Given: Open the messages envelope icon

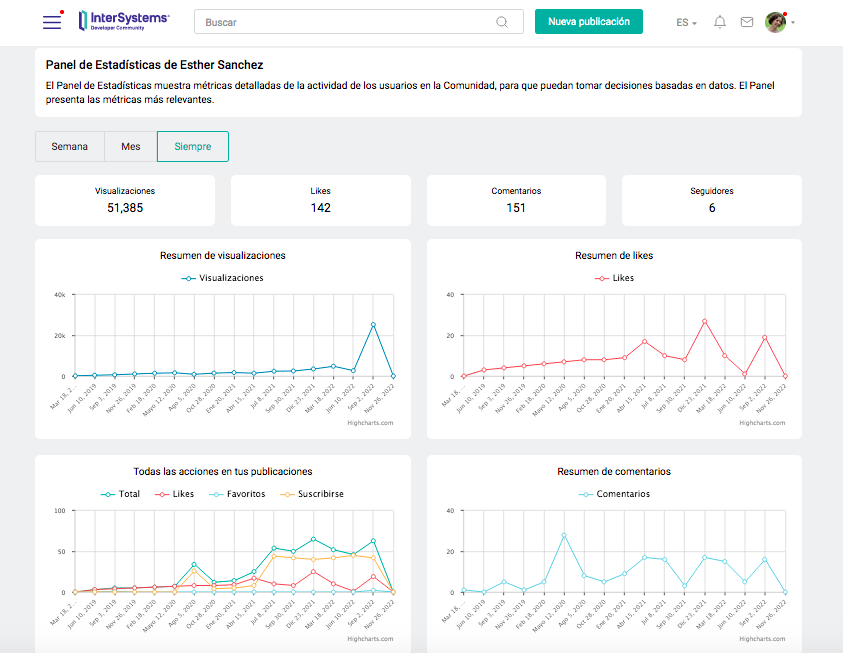Looking at the screenshot, I should point(747,22).
